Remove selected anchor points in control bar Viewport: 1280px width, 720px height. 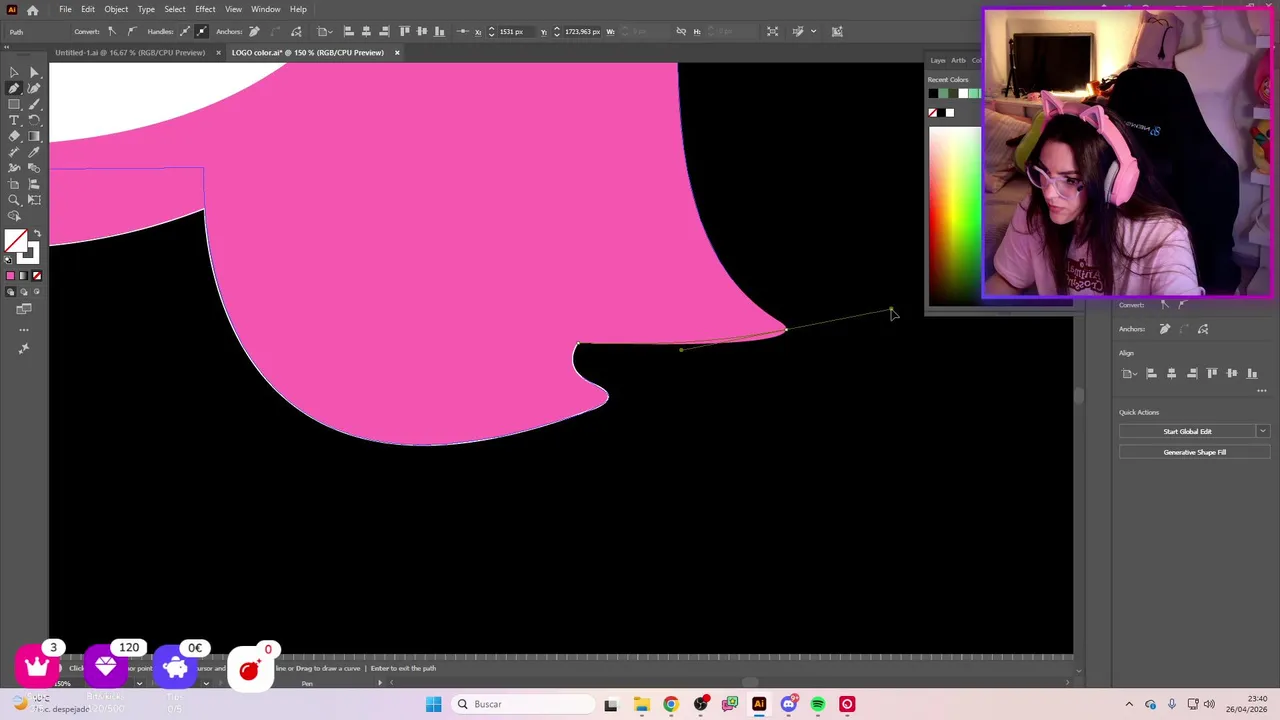(254, 31)
